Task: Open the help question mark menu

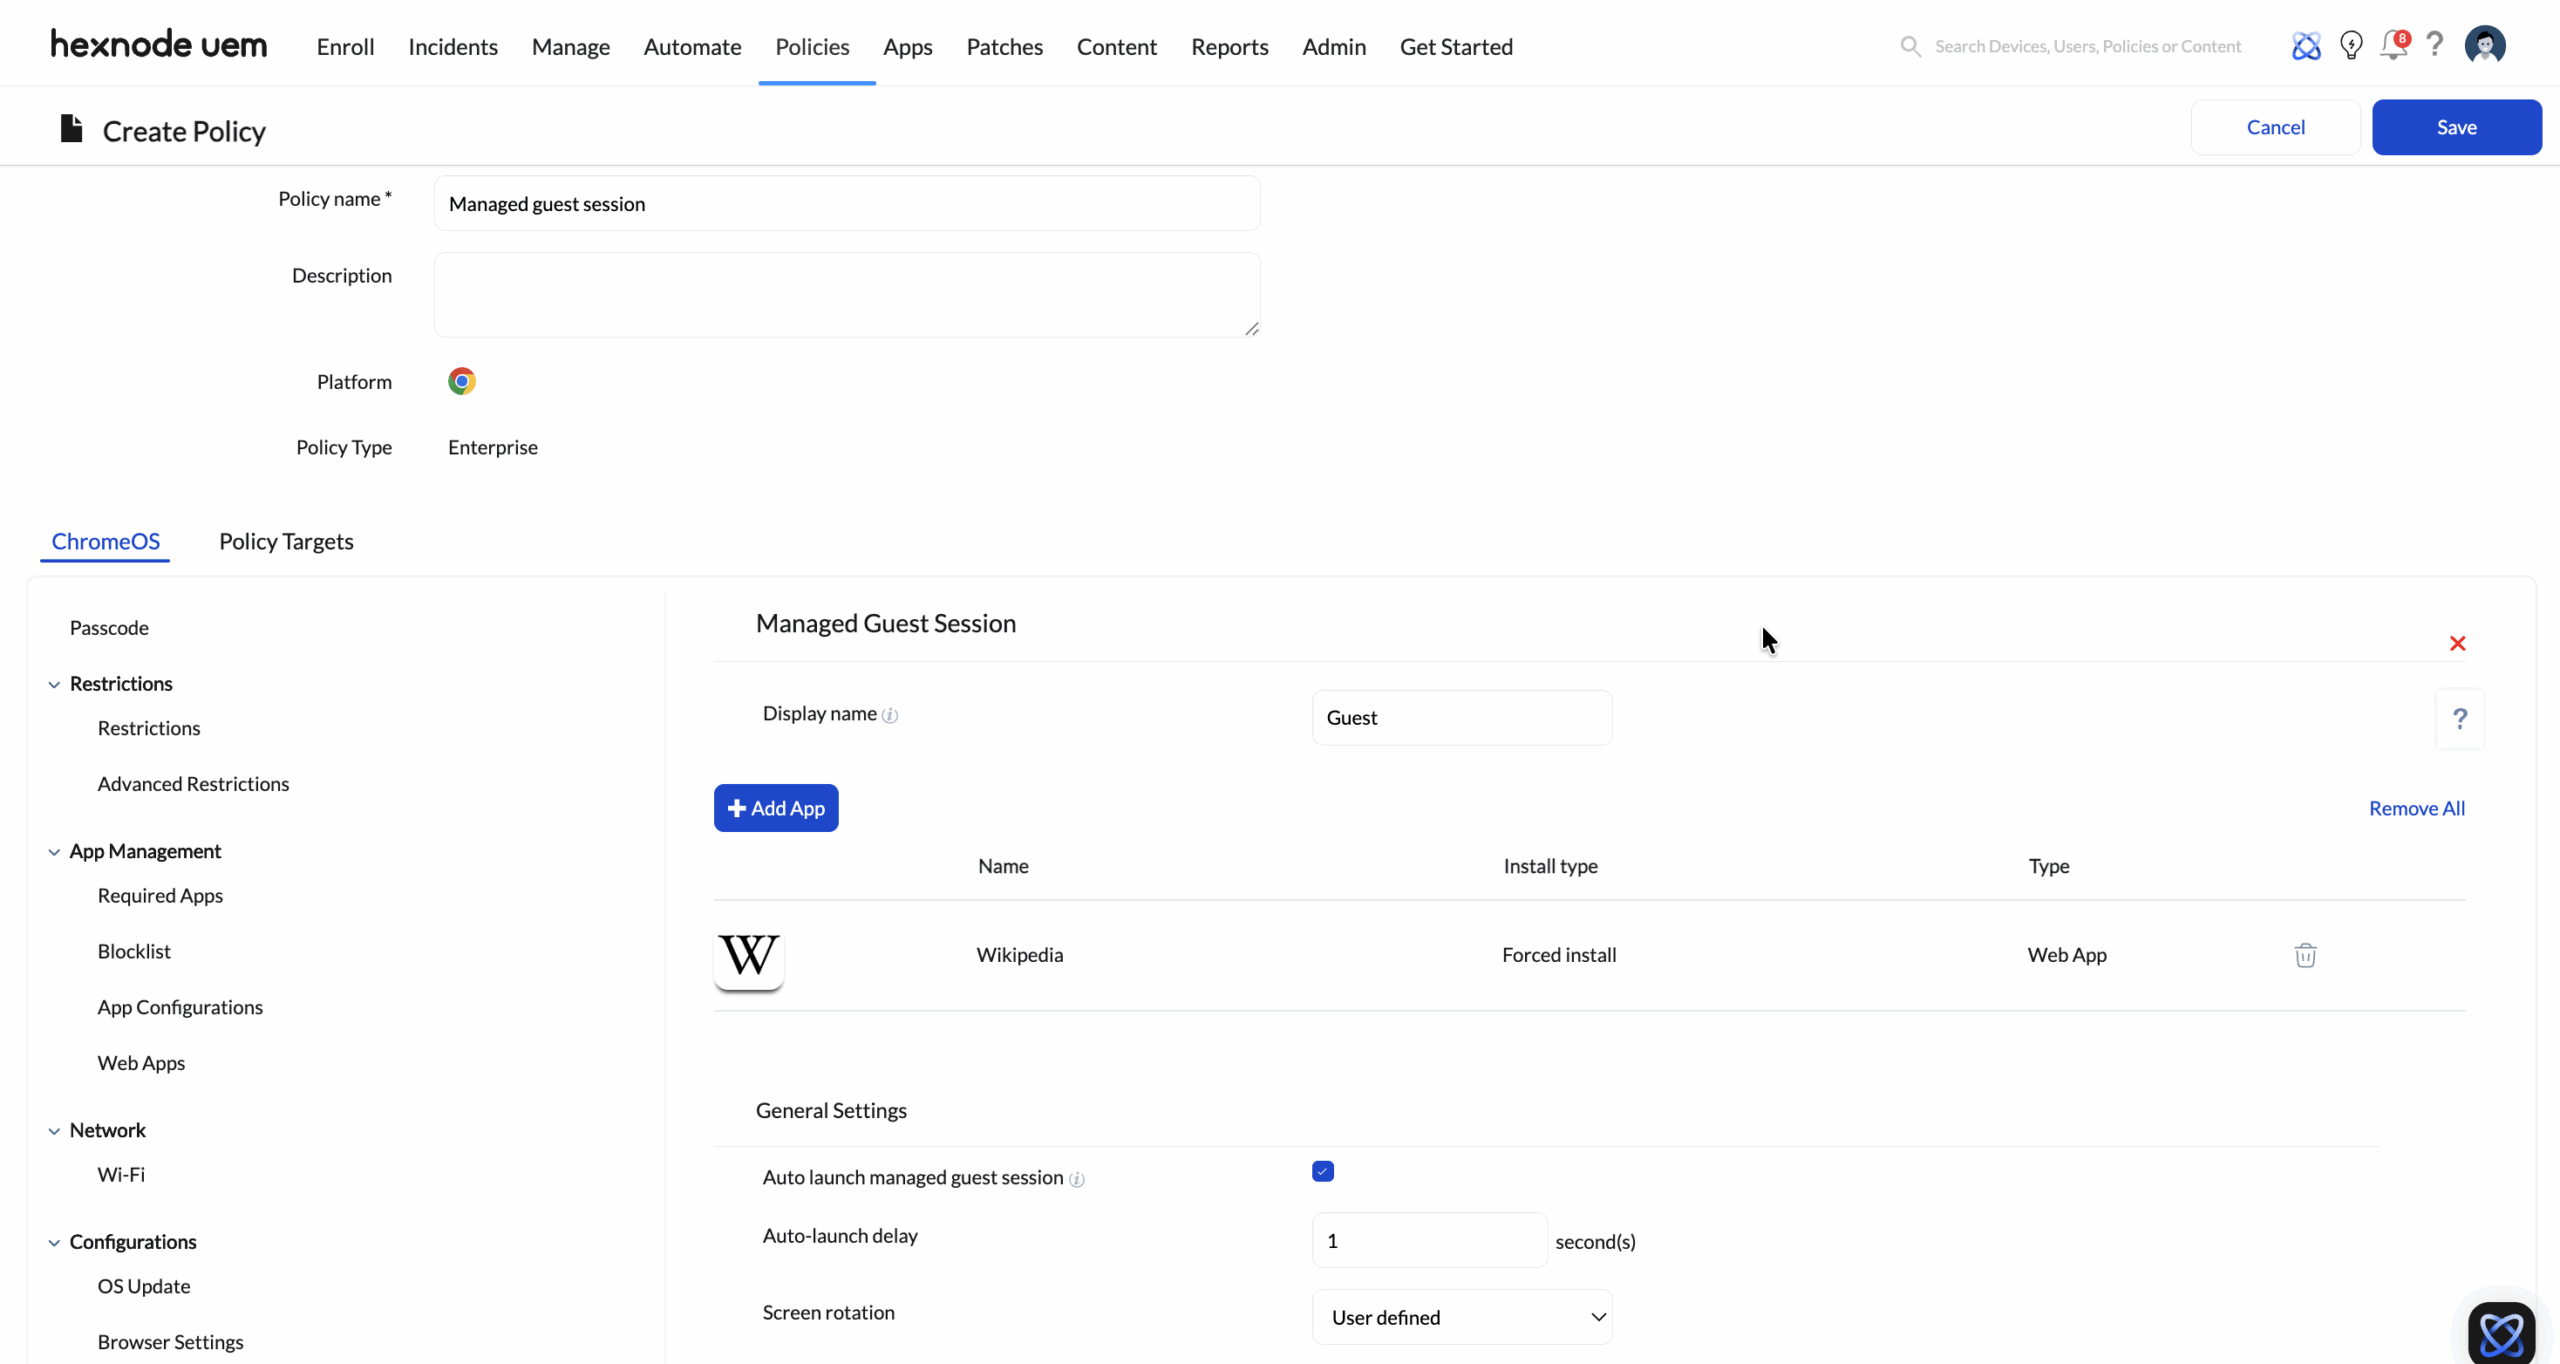Action: [2435, 45]
